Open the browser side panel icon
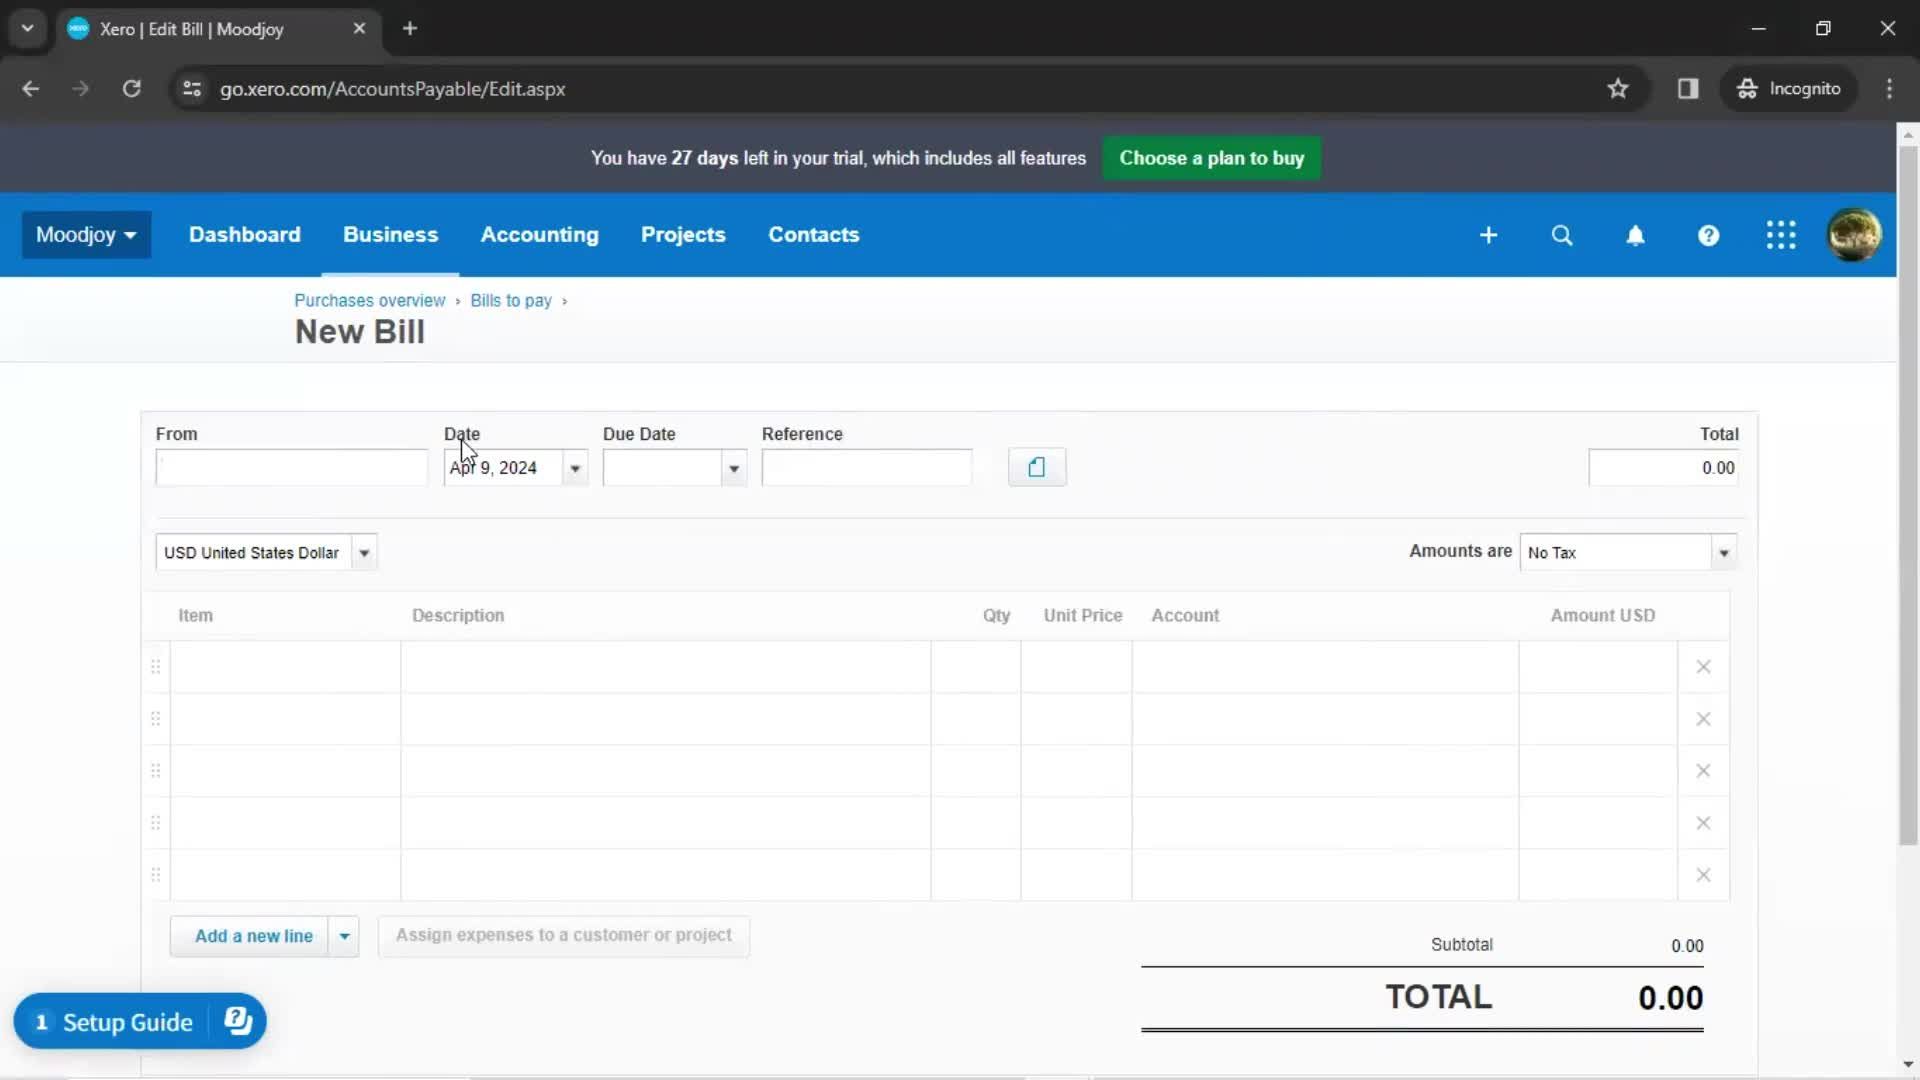 1688,89
